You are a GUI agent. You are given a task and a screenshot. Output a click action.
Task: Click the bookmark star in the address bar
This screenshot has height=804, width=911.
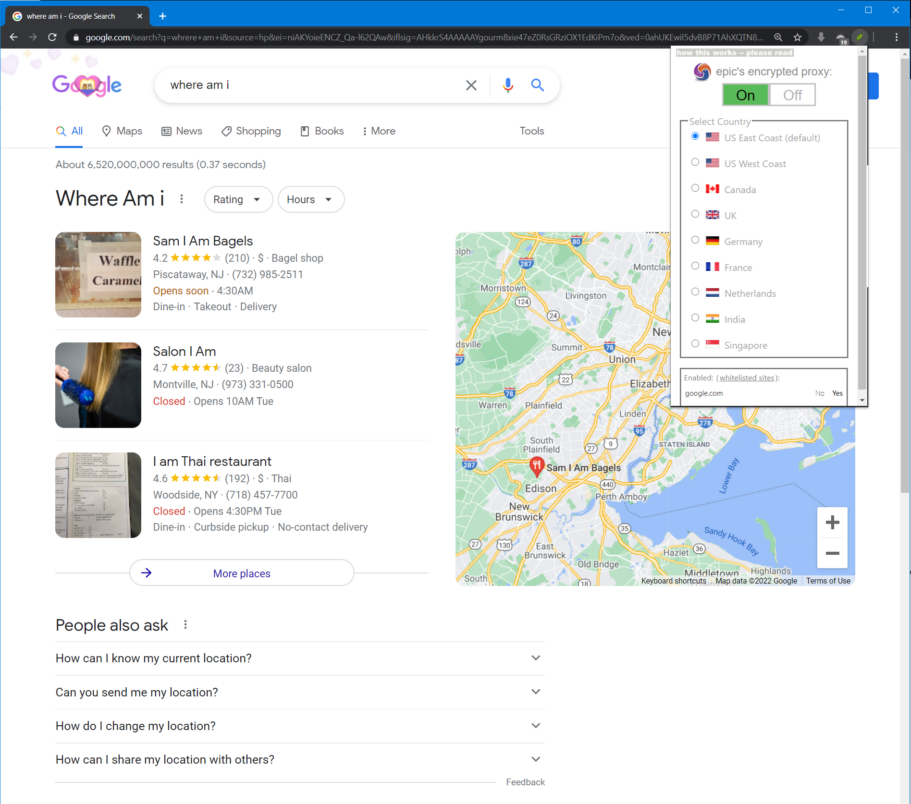coord(797,36)
